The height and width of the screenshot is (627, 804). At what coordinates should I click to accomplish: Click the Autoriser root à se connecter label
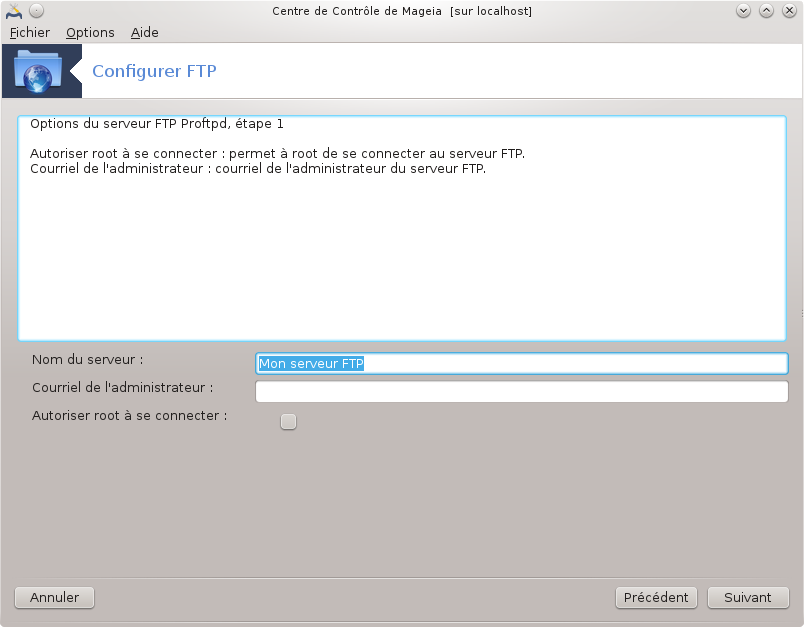tap(130, 415)
